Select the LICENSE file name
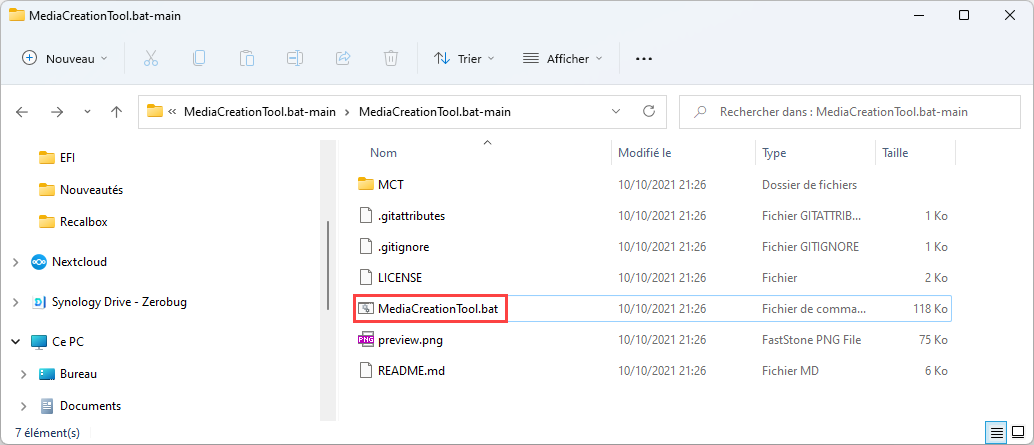The image size is (1034, 445). [400, 278]
